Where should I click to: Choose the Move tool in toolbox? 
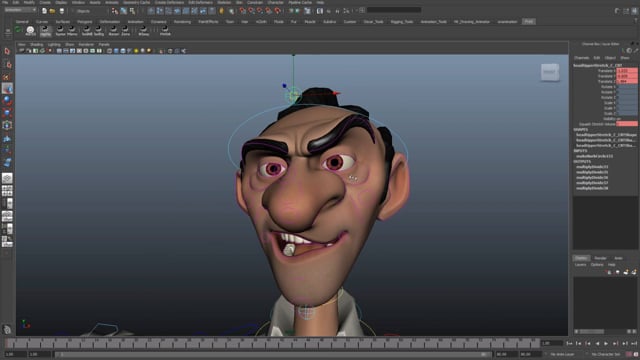(x=7, y=88)
